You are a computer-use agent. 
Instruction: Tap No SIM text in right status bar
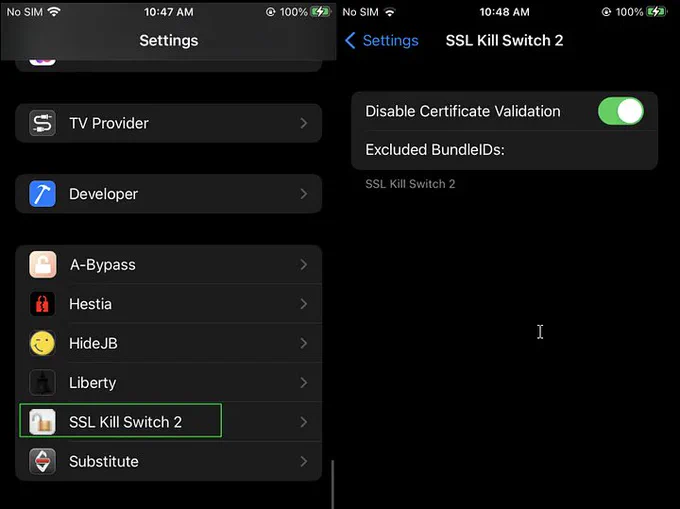pyautogui.click(x=361, y=12)
